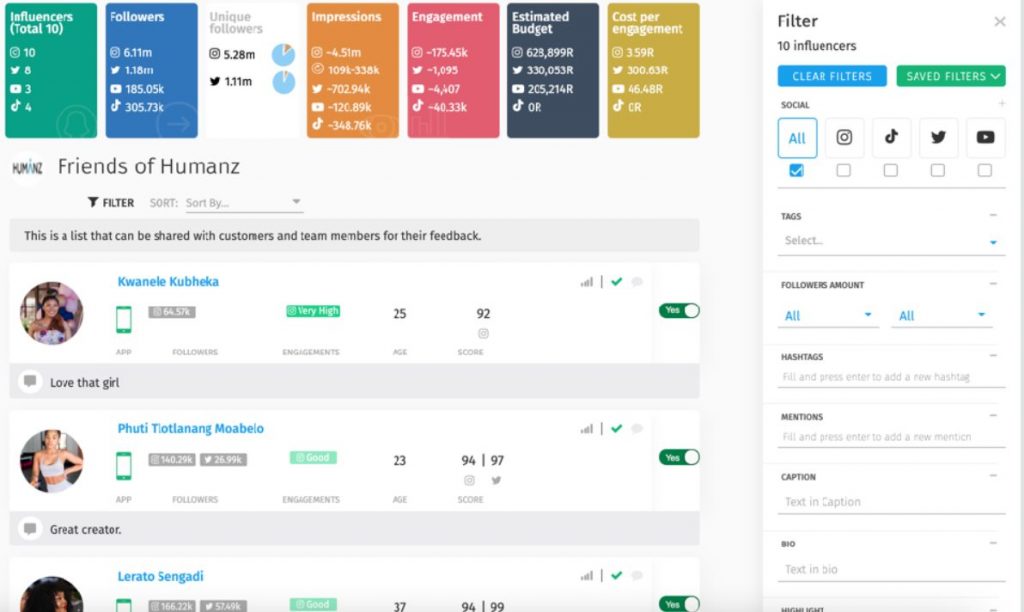Open the SAVED FILTERS dropdown
This screenshot has height=612, width=1024.
(951, 76)
